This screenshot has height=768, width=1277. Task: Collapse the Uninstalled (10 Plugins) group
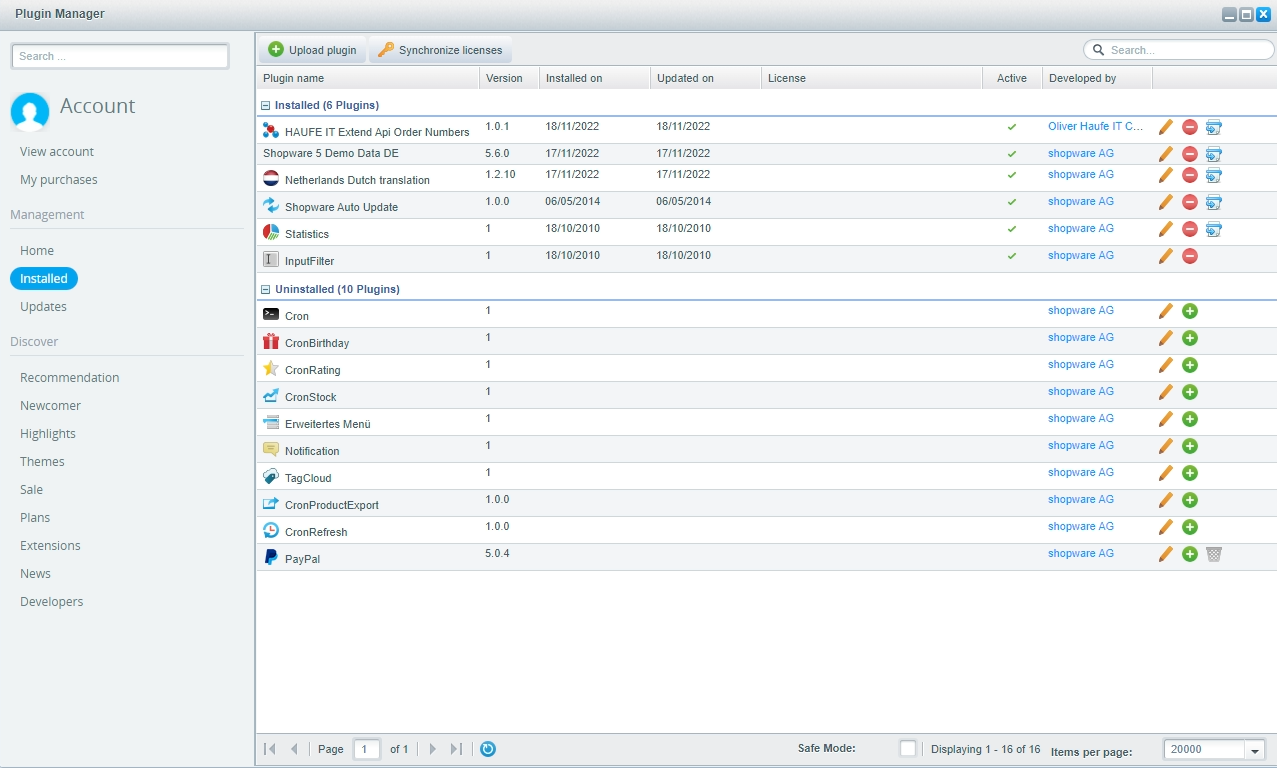(265, 289)
